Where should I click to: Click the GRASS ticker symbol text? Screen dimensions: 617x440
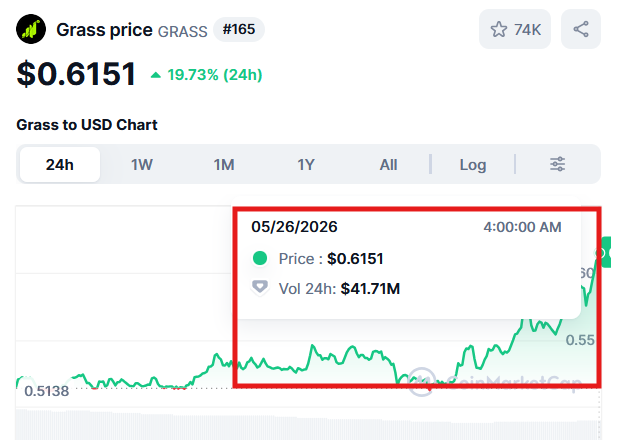(x=183, y=31)
